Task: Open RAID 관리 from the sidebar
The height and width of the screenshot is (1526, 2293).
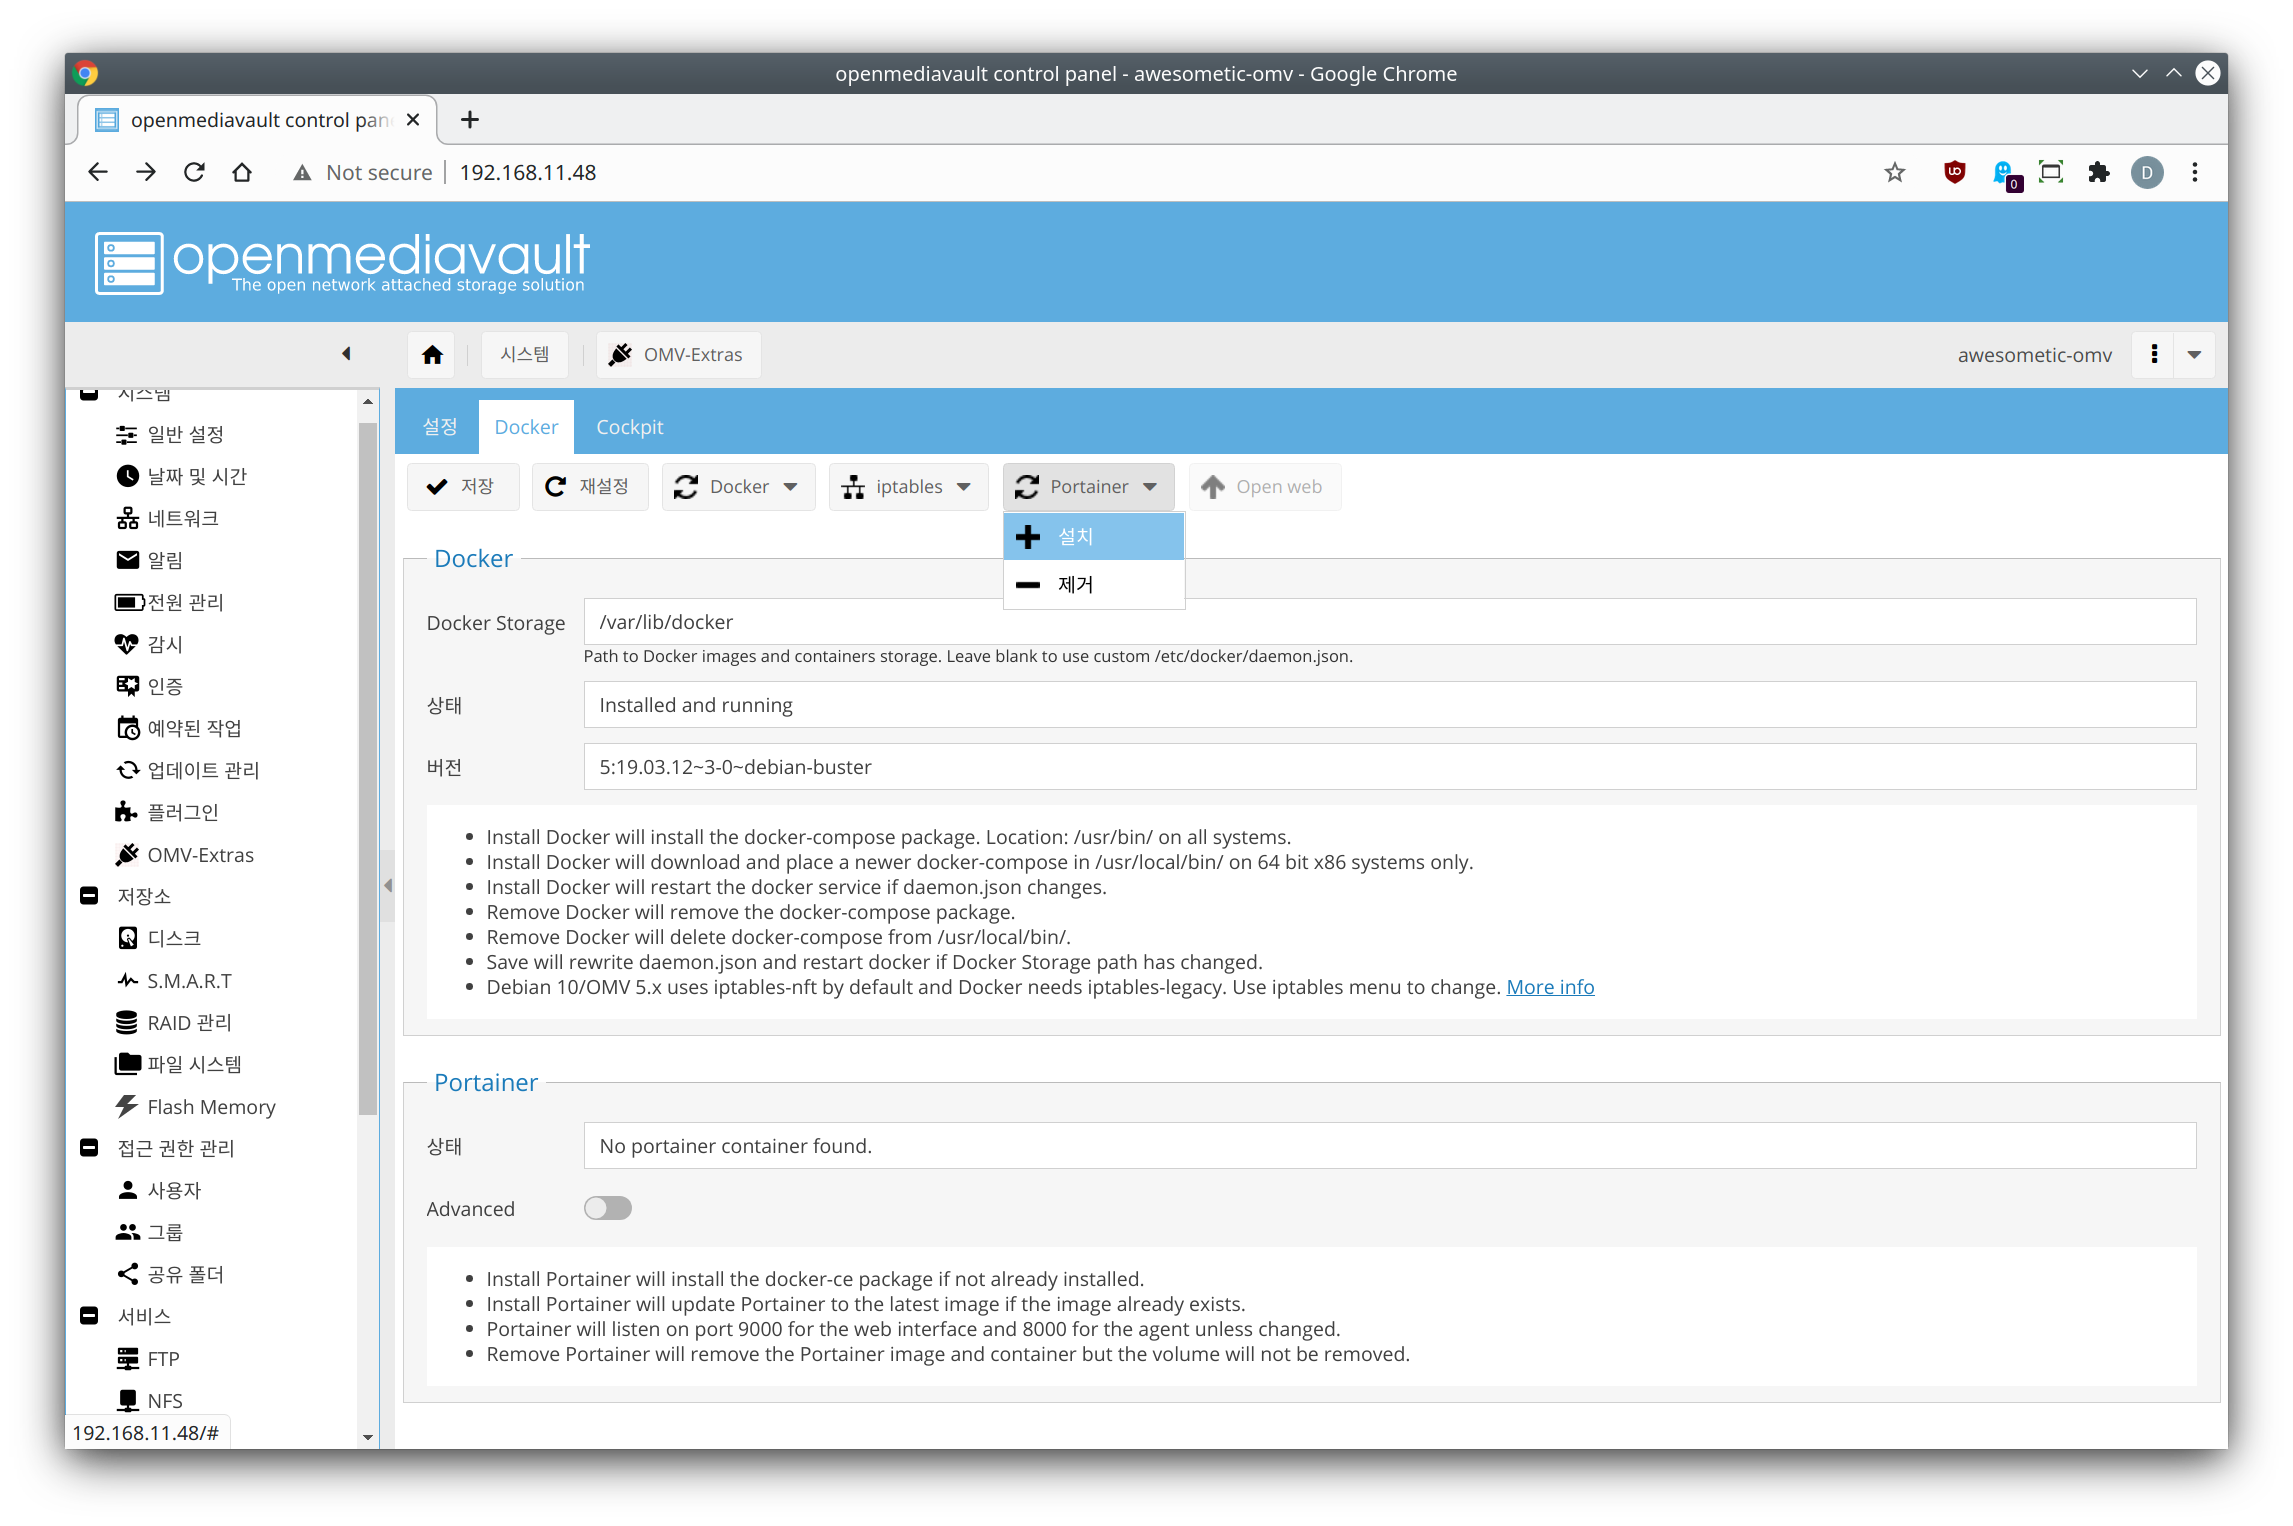Action: [188, 1023]
